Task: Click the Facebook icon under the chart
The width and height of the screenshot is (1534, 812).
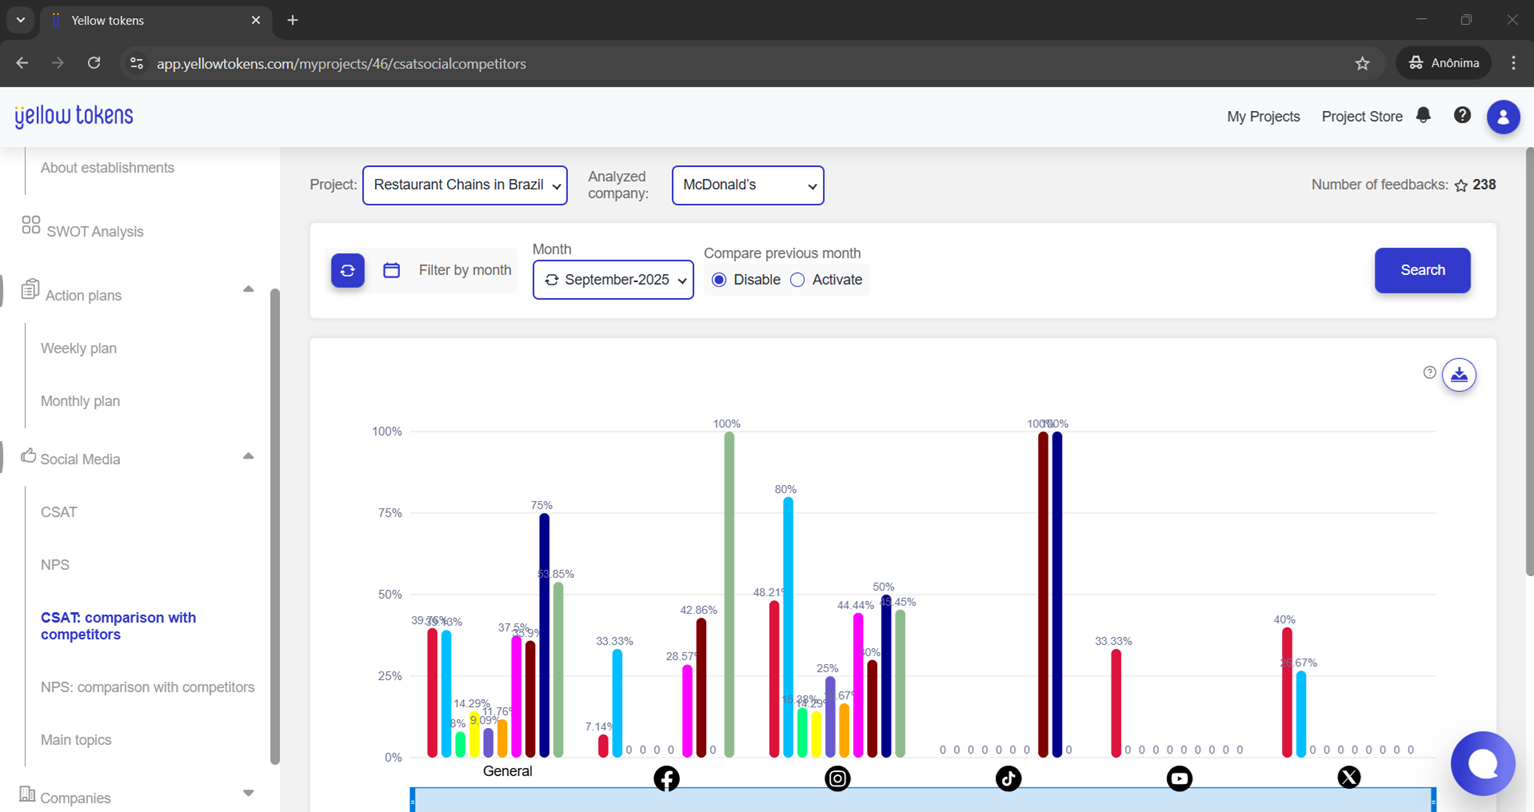Action: [x=666, y=778]
